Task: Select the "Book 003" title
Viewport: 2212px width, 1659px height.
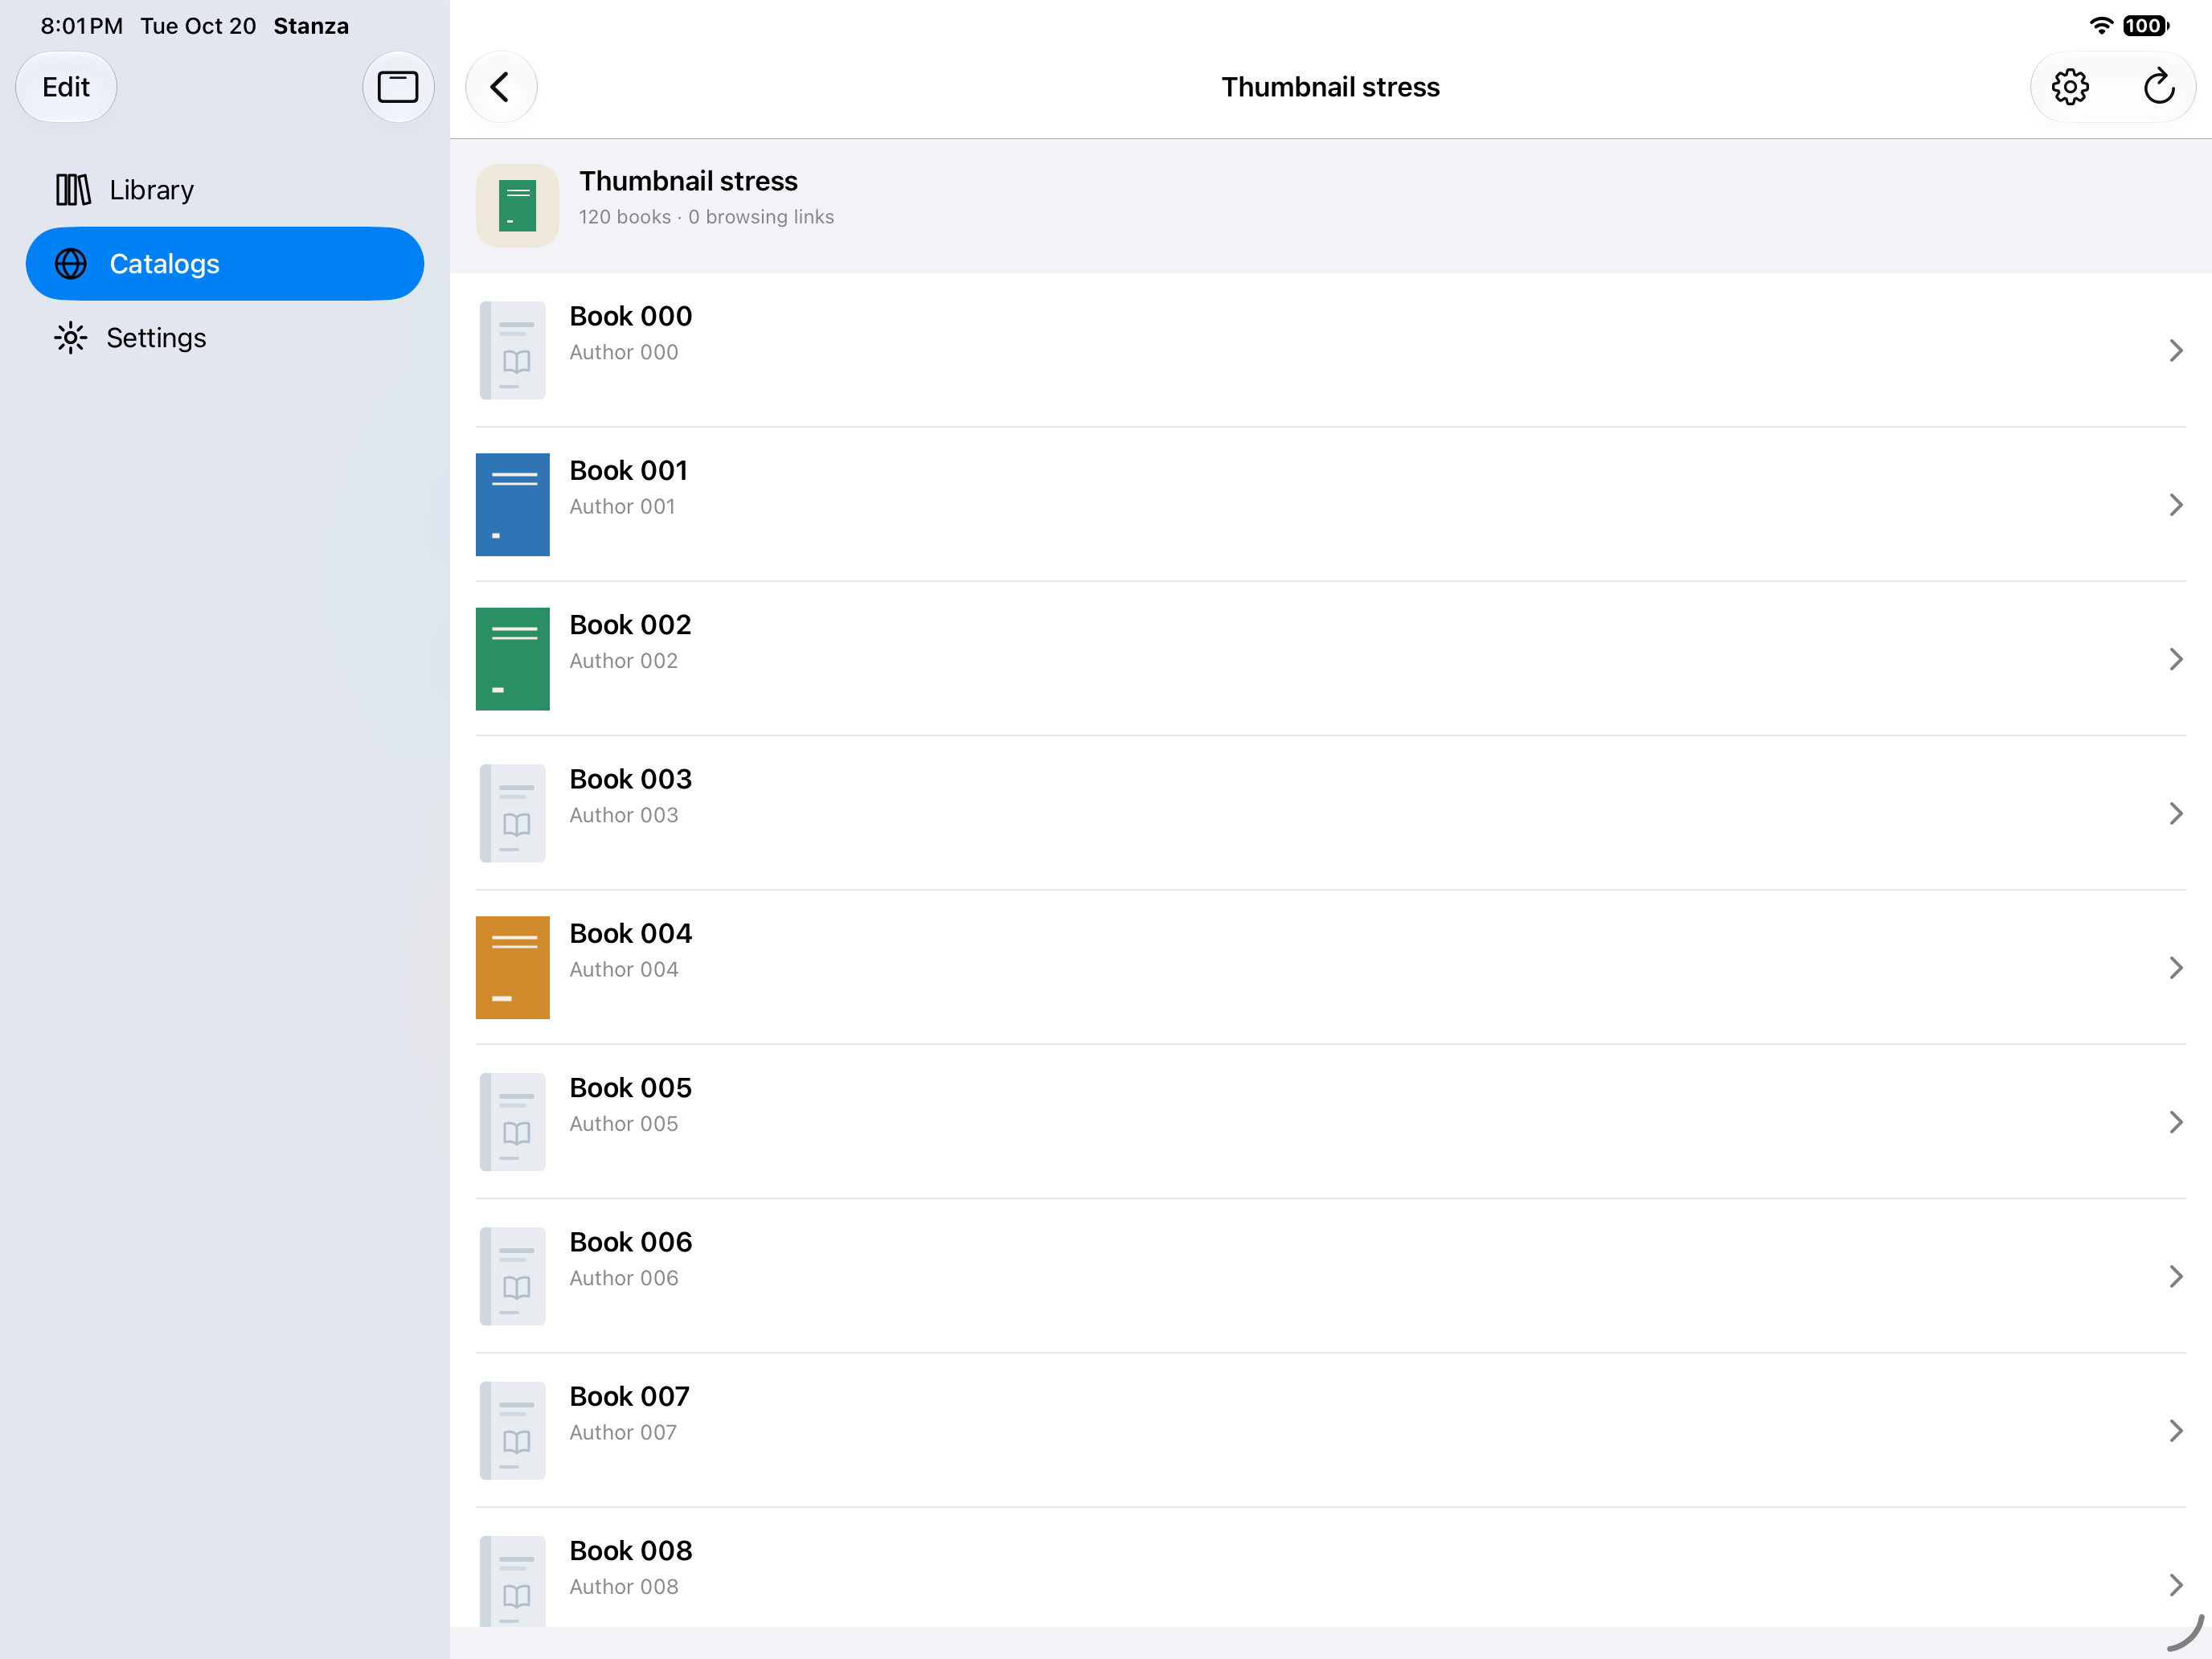Action: coord(630,779)
